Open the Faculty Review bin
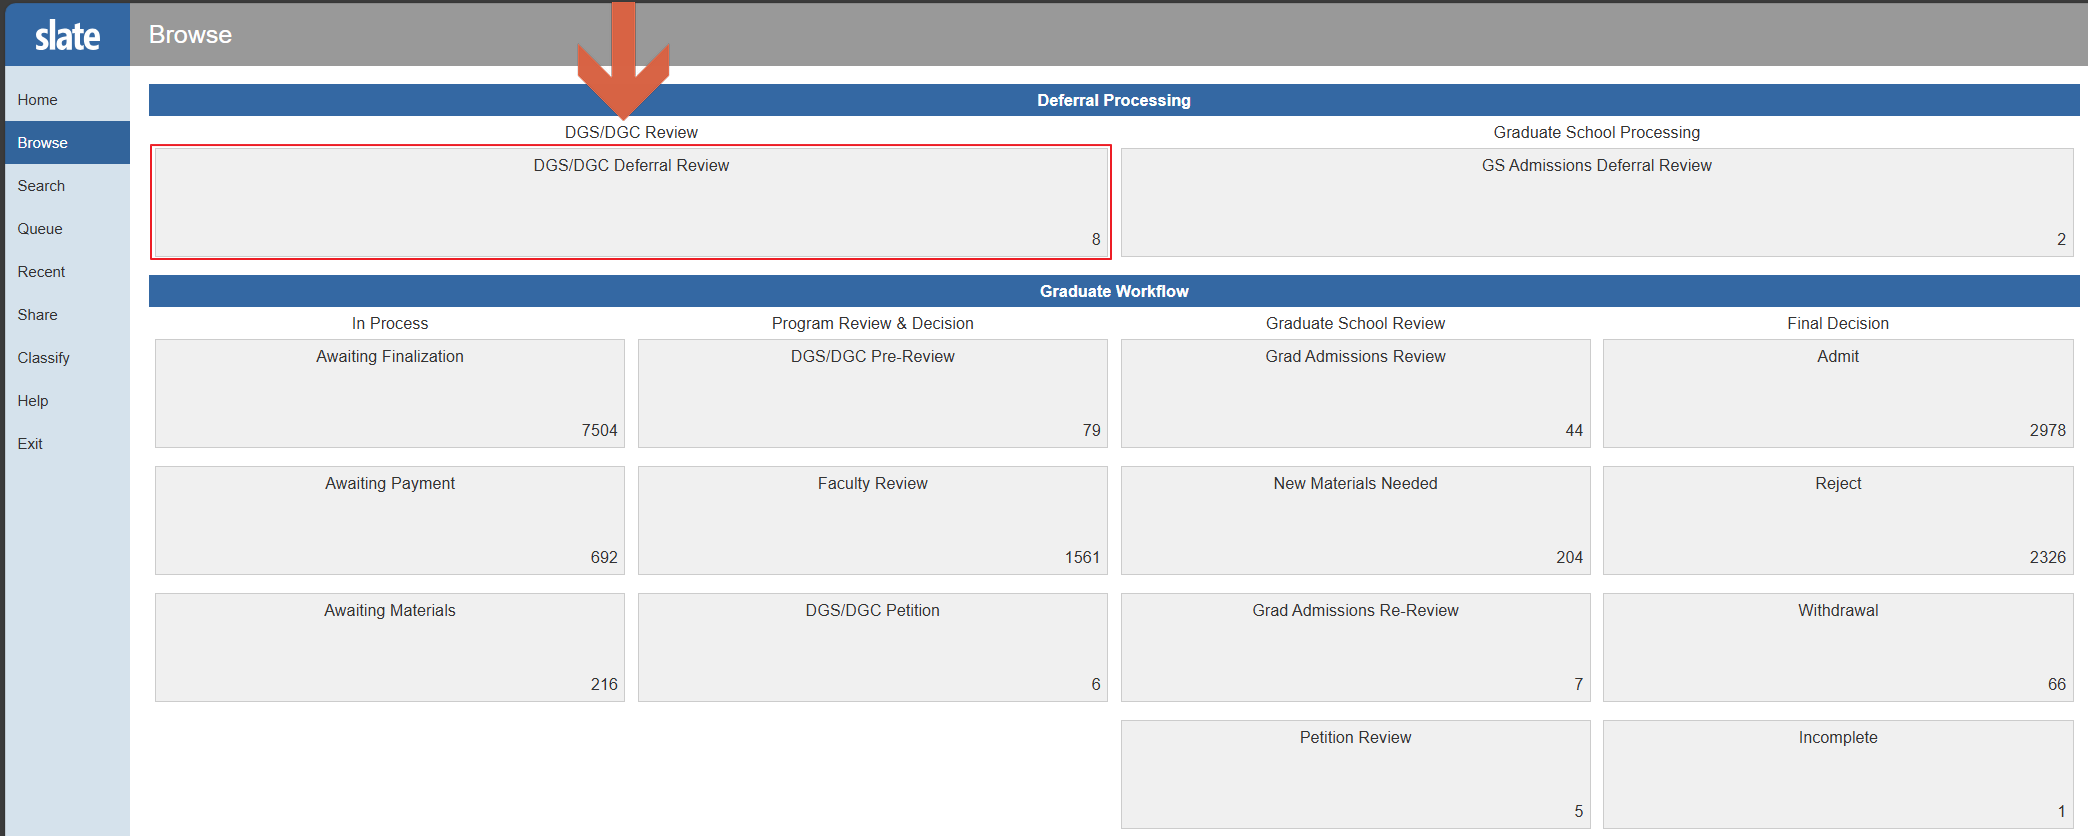The image size is (2088, 836). [x=872, y=520]
